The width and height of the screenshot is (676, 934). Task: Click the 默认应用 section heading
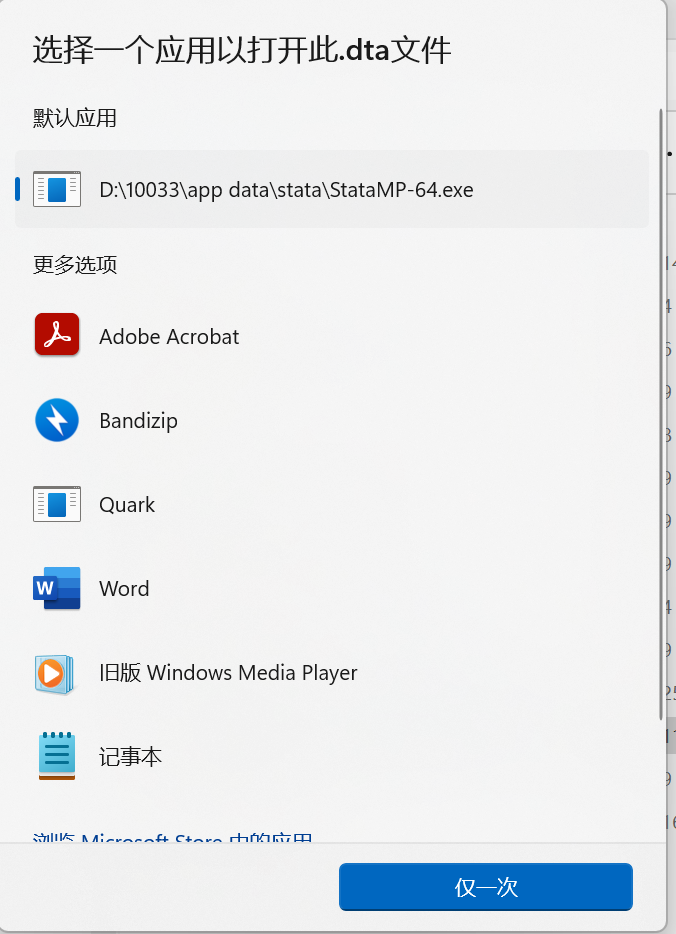click(75, 118)
